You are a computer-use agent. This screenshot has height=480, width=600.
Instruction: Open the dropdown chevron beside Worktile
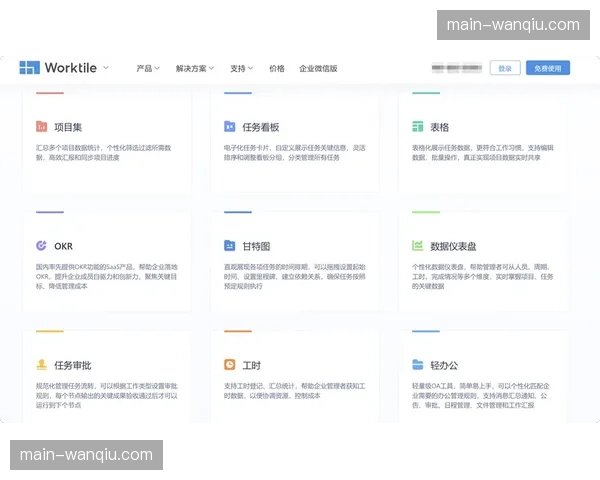coord(106,68)
